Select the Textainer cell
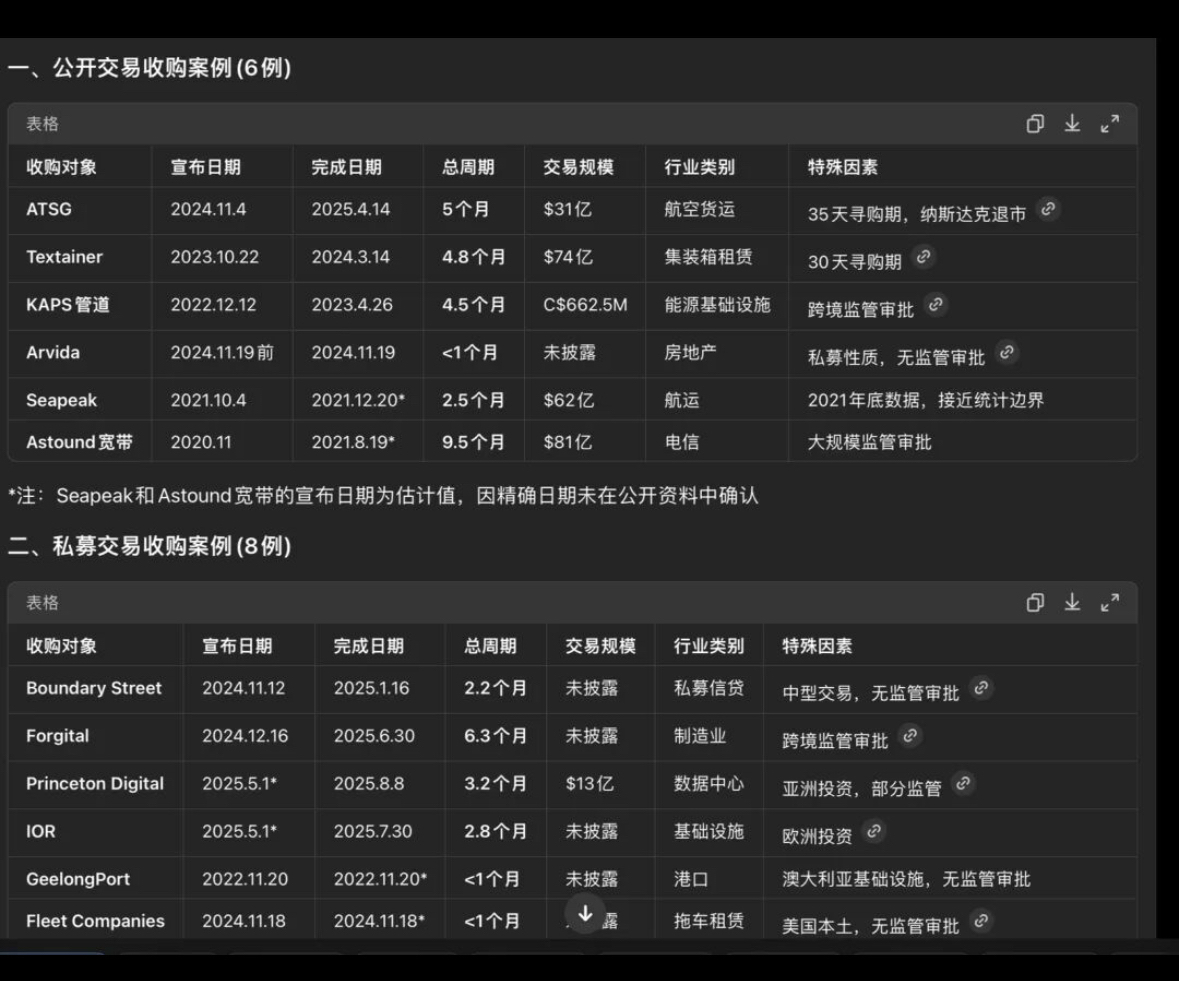 coord(65,257)
